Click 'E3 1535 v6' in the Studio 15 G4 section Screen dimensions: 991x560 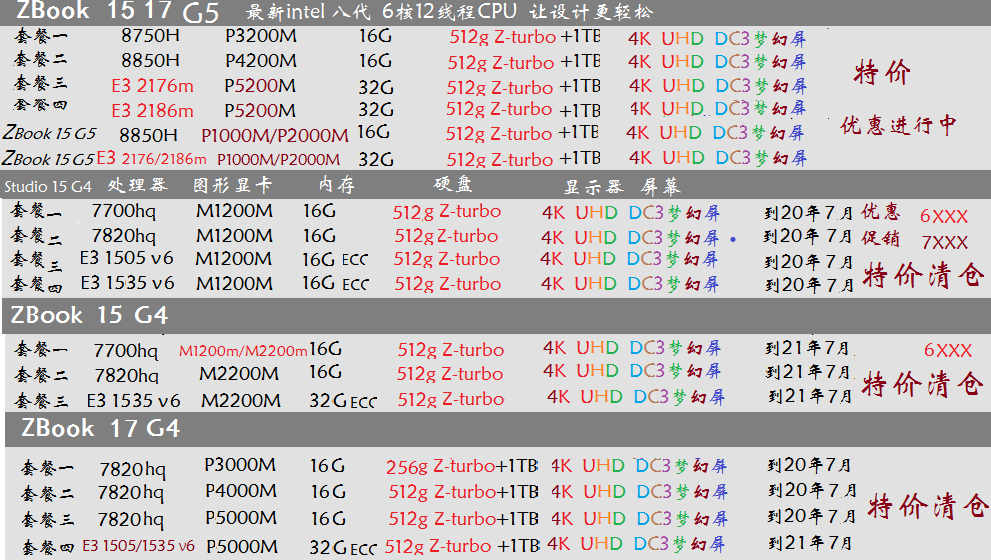click(127, 283)
